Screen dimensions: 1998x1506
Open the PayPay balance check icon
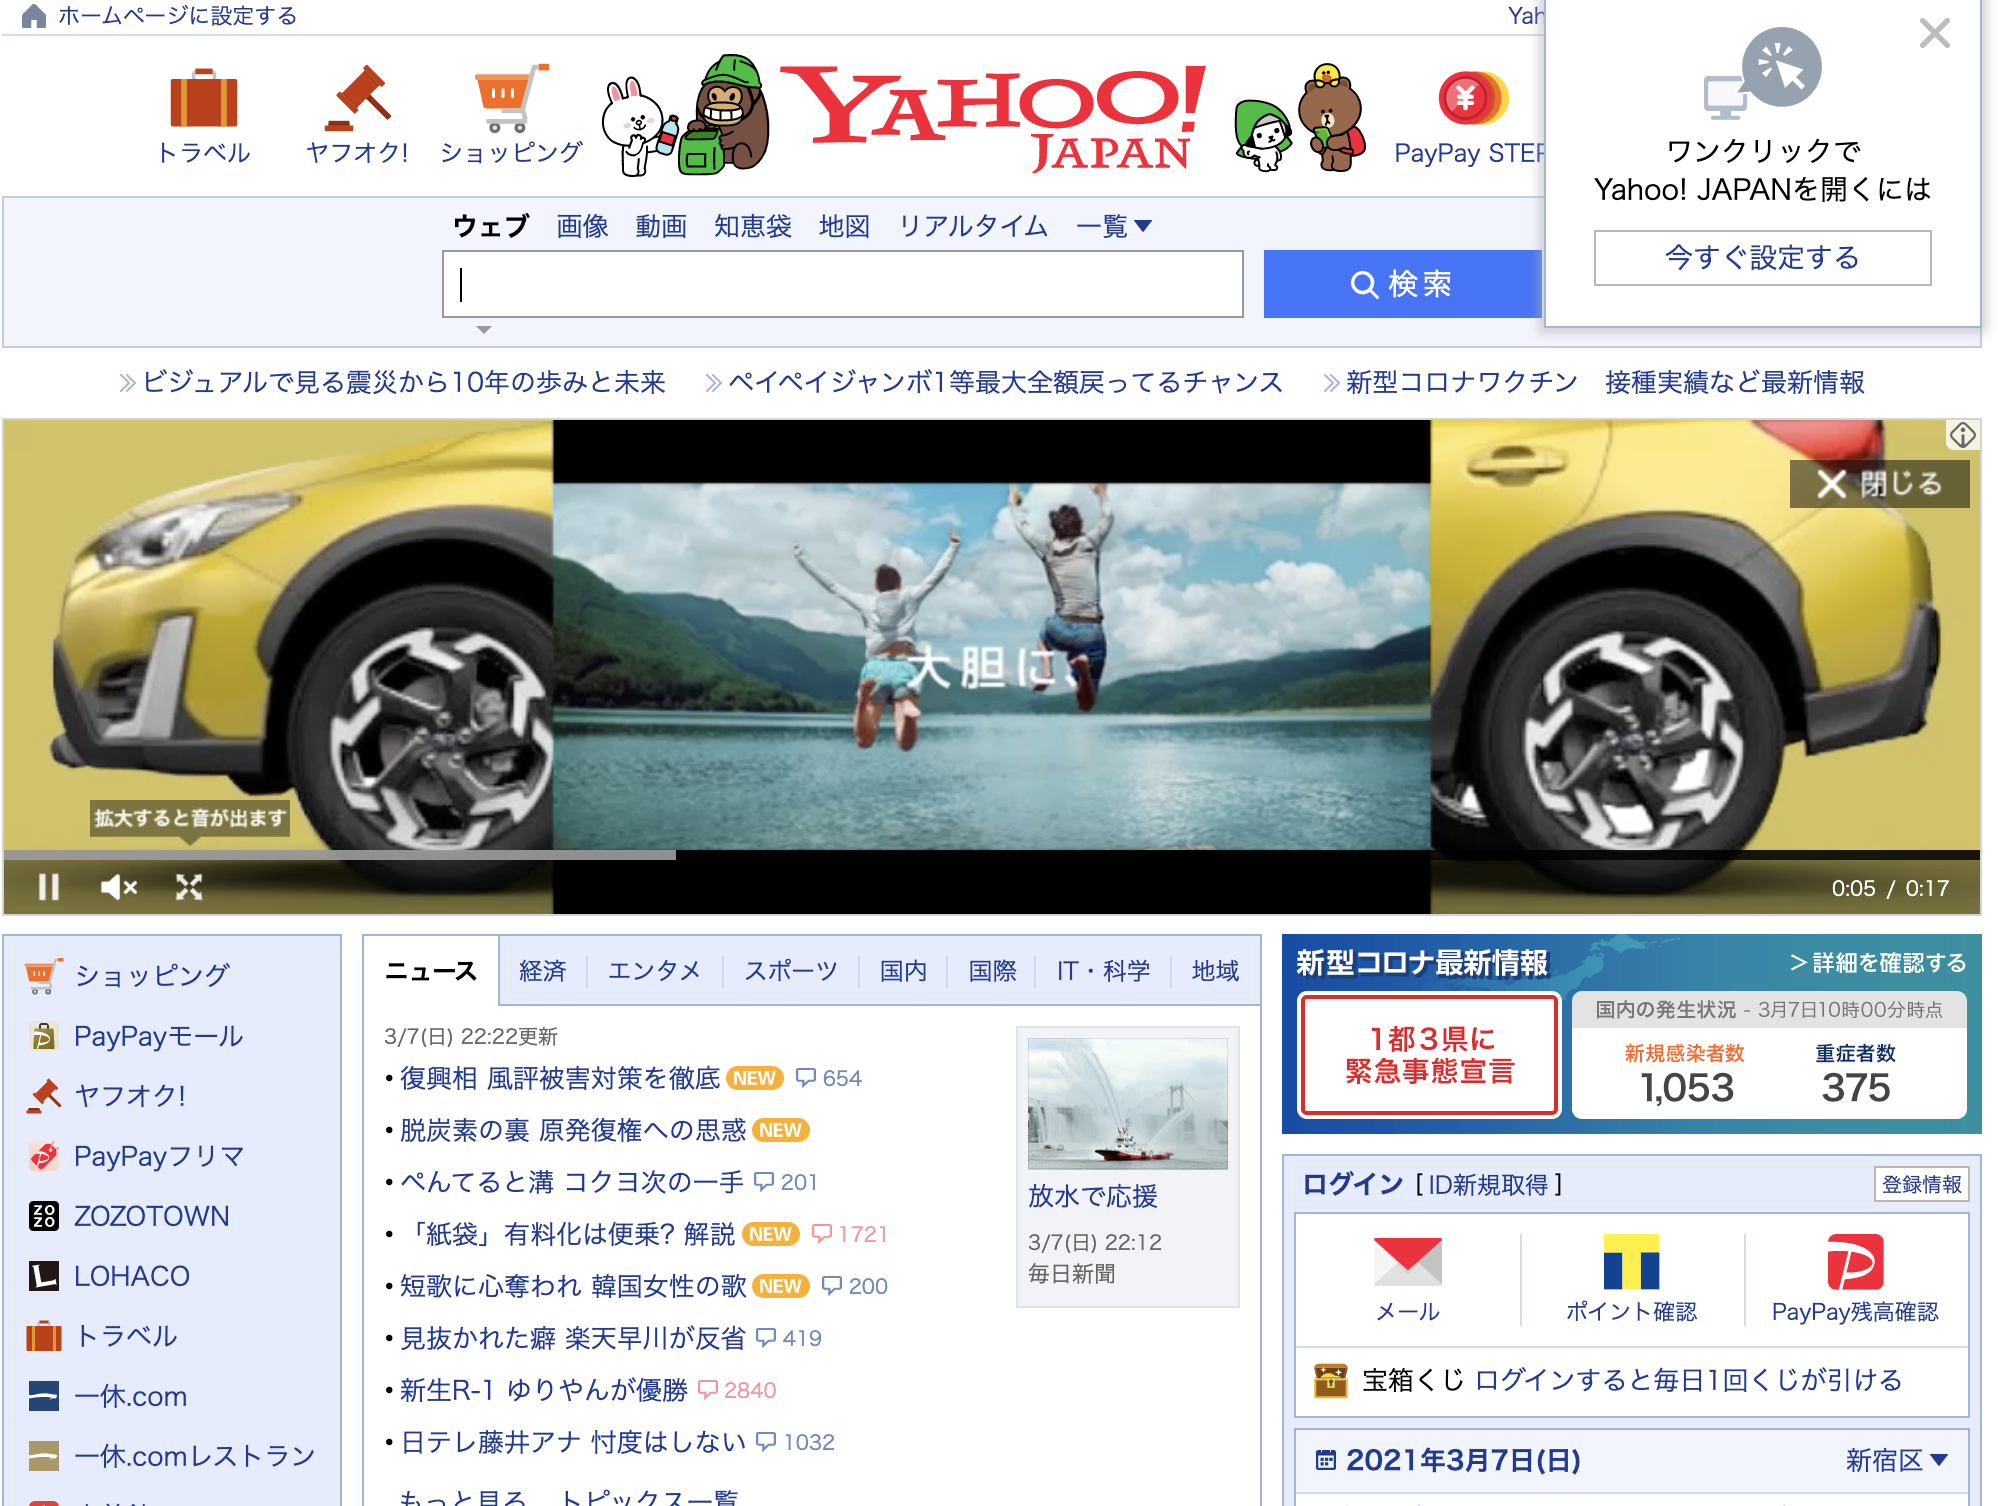coord(1854,1262)
